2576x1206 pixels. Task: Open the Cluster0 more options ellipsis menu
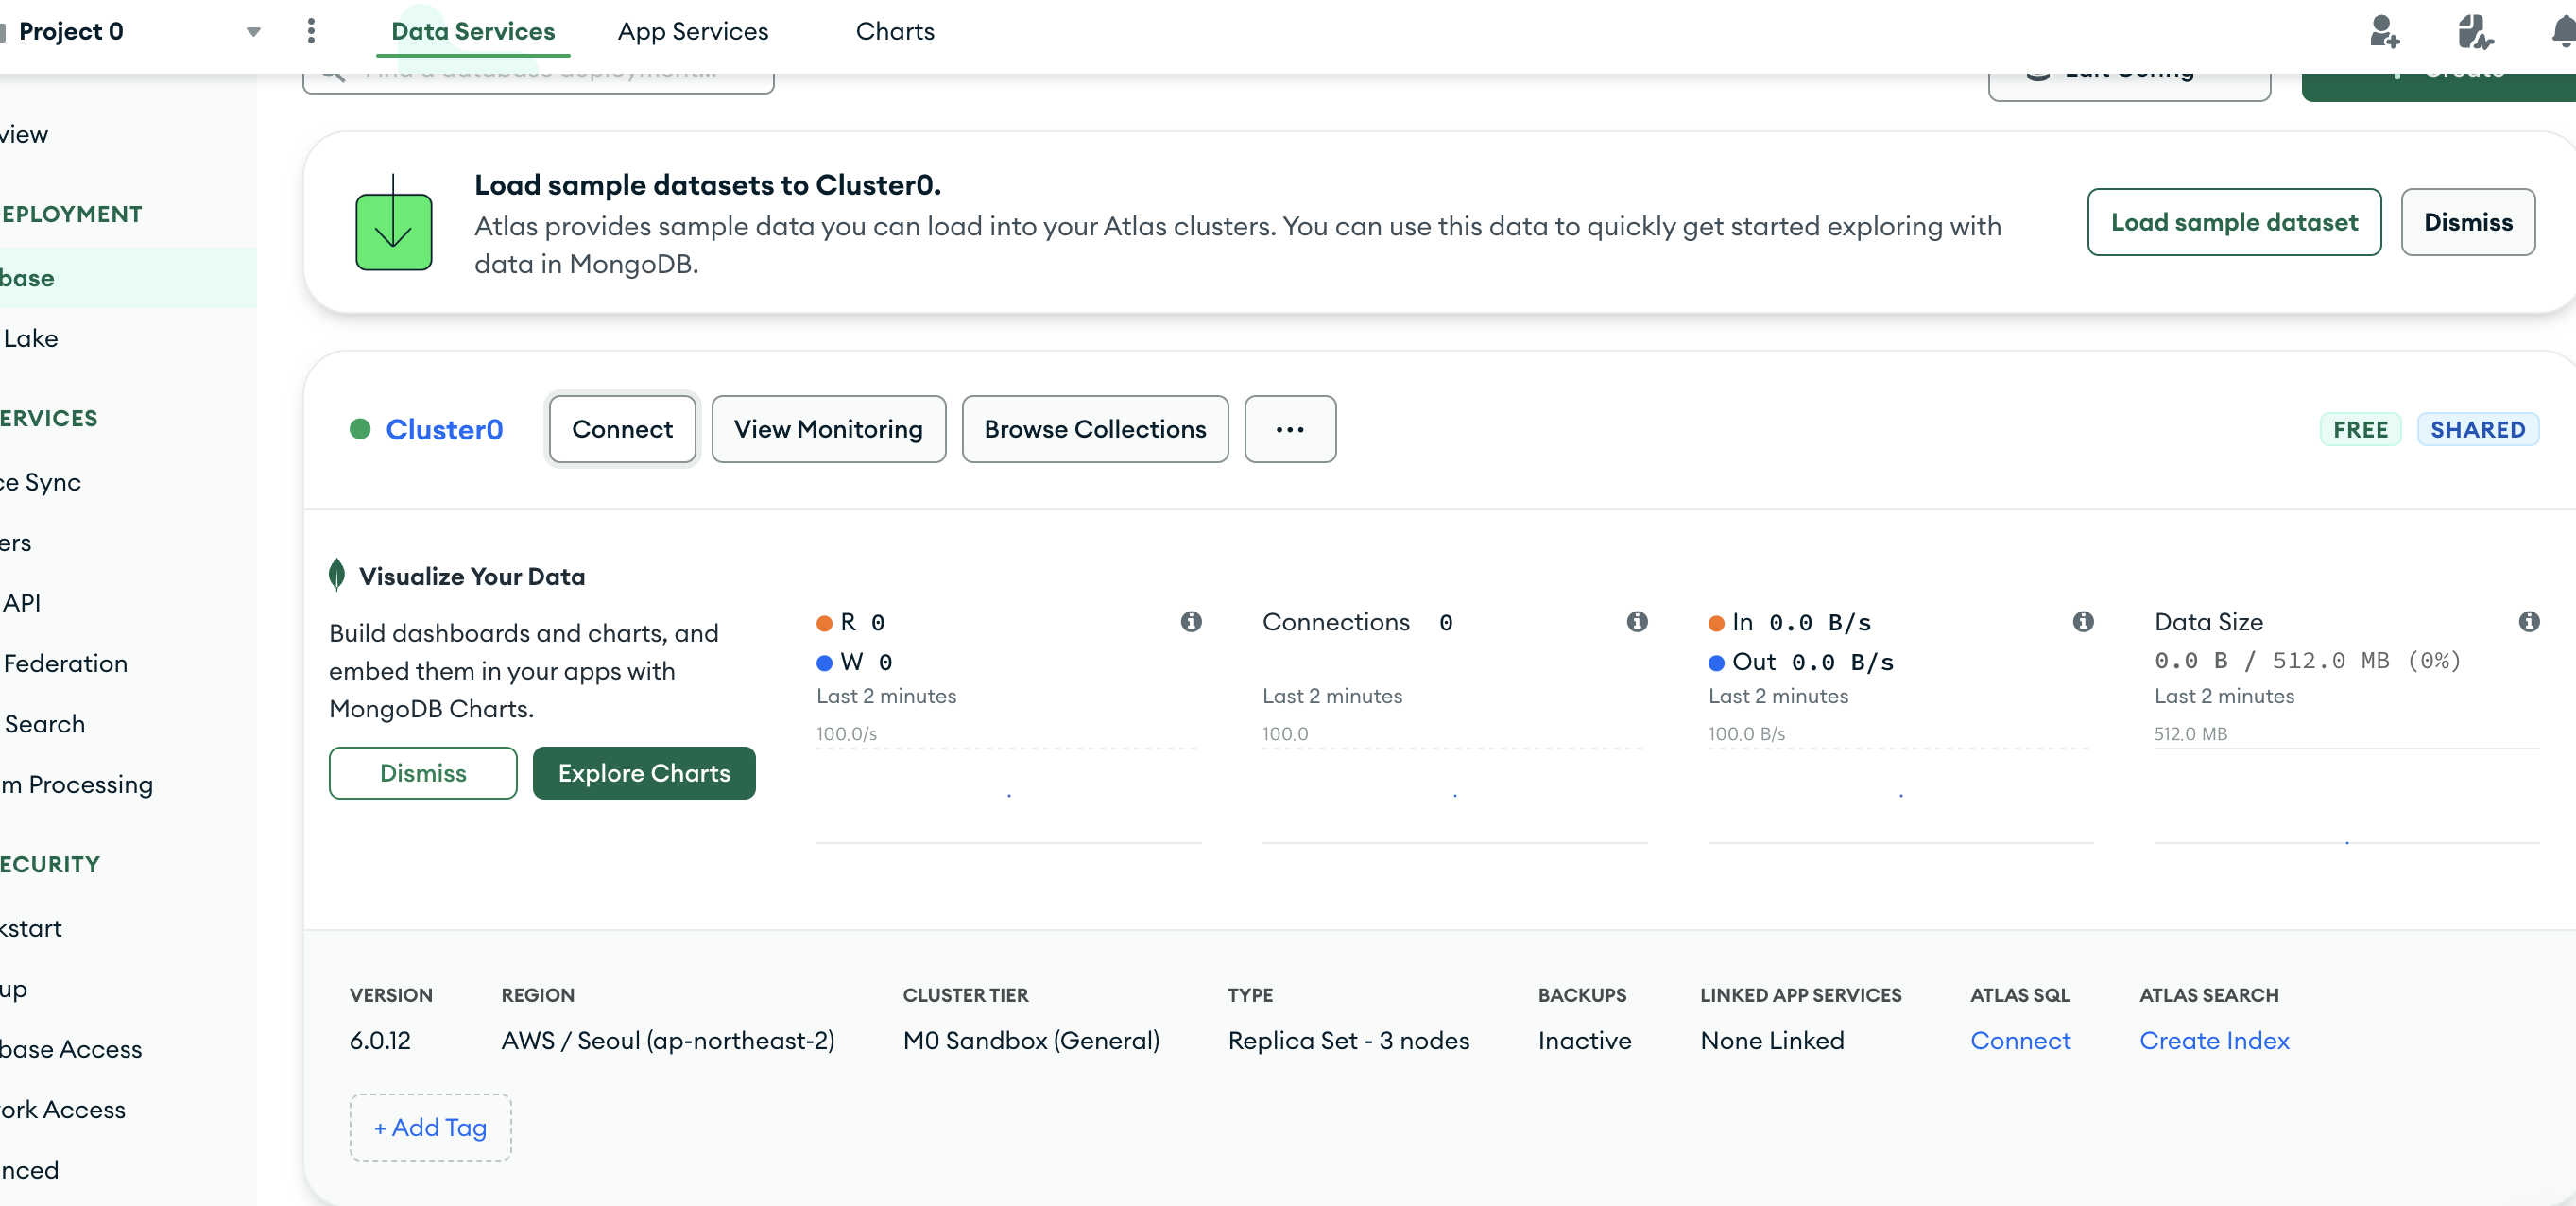[x=1289, y=429]
